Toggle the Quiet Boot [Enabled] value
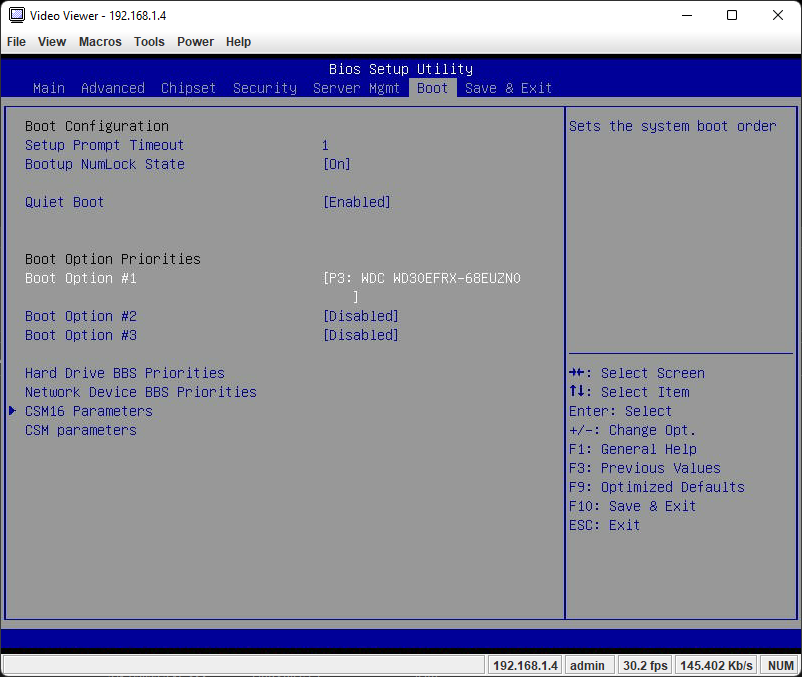802x677 pixels. 357,202
